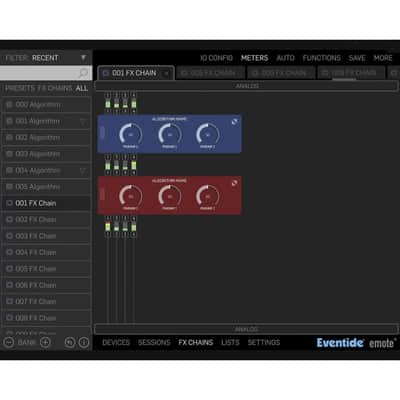
Task: Click the drag handle on red algorithm
Action: pos(102,195)
